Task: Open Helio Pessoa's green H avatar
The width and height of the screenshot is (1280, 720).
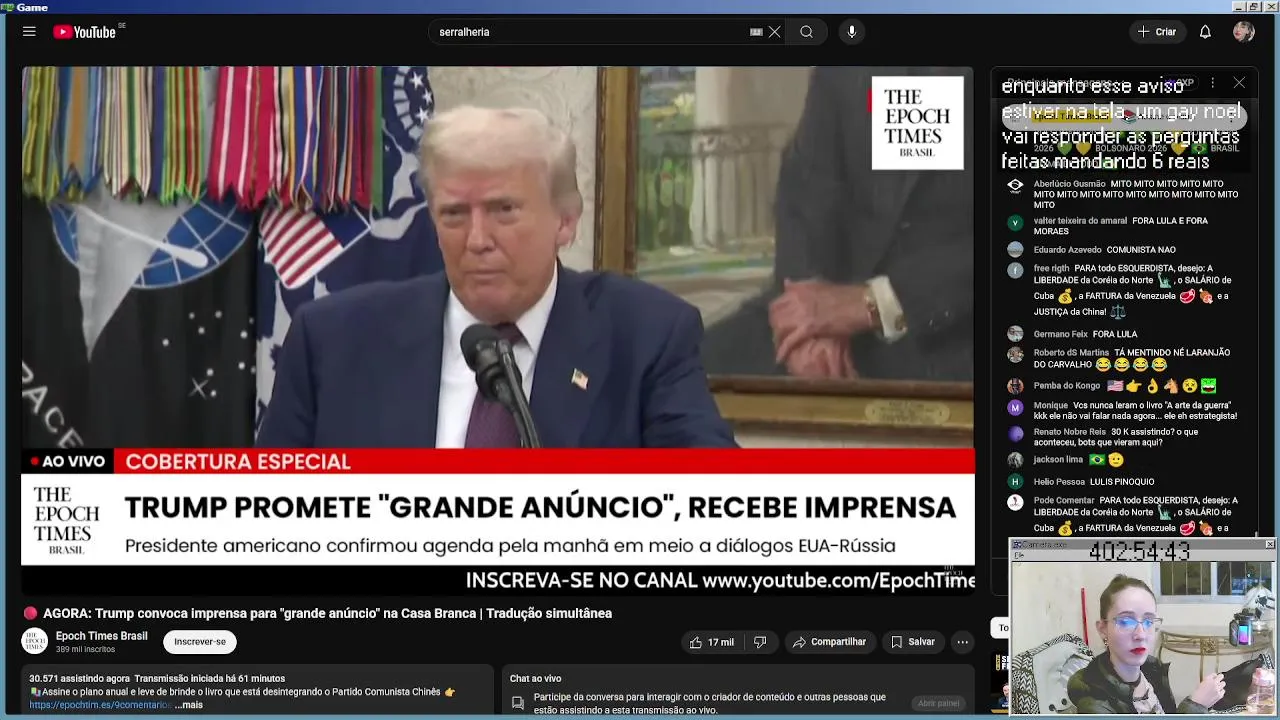Action: pos(1015,482)
